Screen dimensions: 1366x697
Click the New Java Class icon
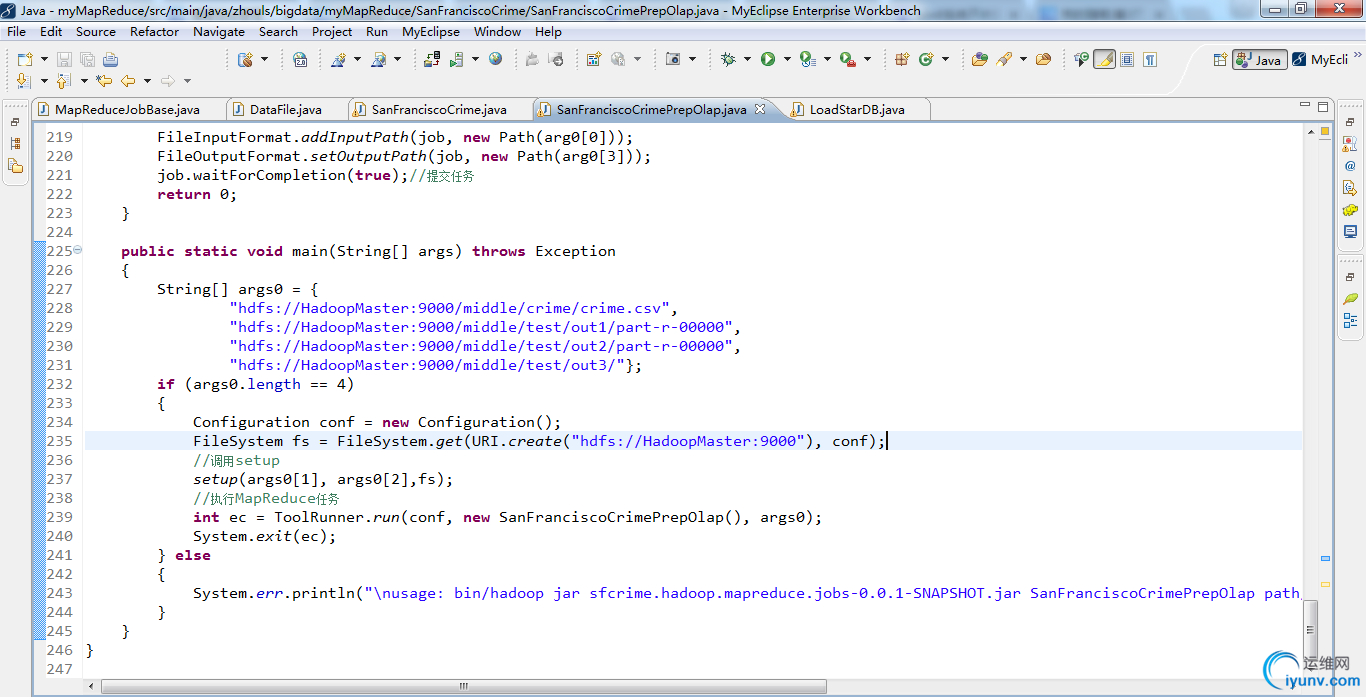(925, 59)
